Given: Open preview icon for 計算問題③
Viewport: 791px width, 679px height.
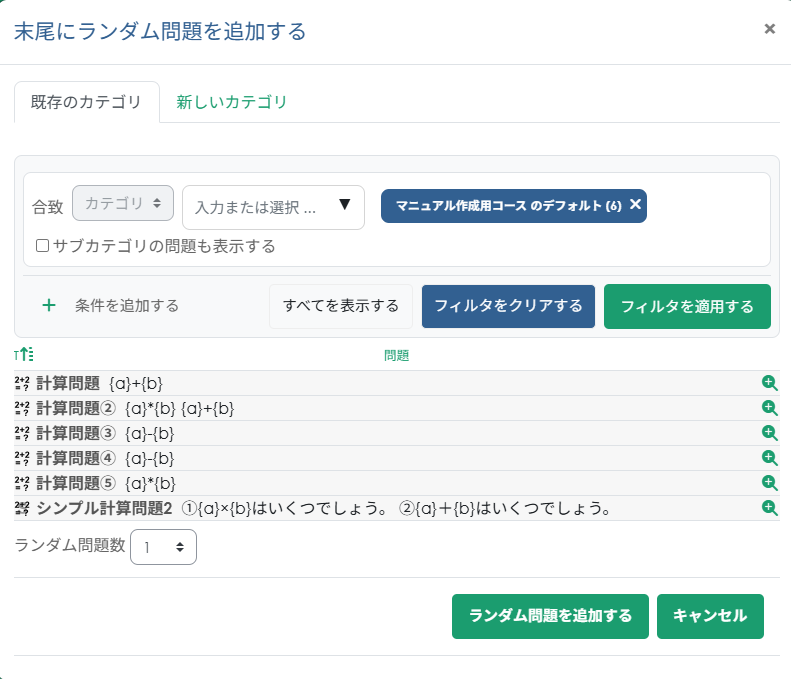Looking at the screenshot, I should pyautogui.click(x=769, y=433).
